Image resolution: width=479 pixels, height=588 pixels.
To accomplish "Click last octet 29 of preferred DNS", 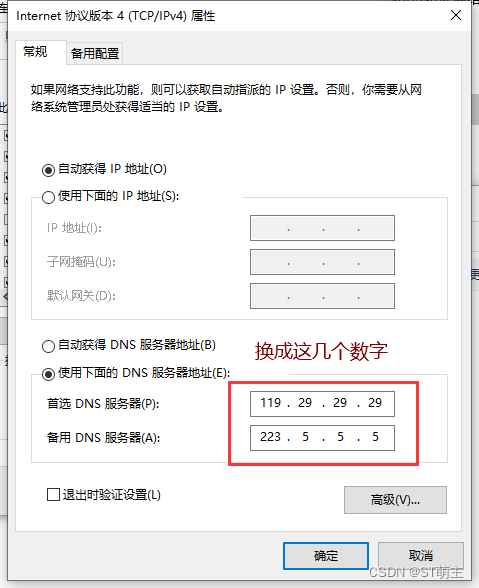I will [375, 403].
